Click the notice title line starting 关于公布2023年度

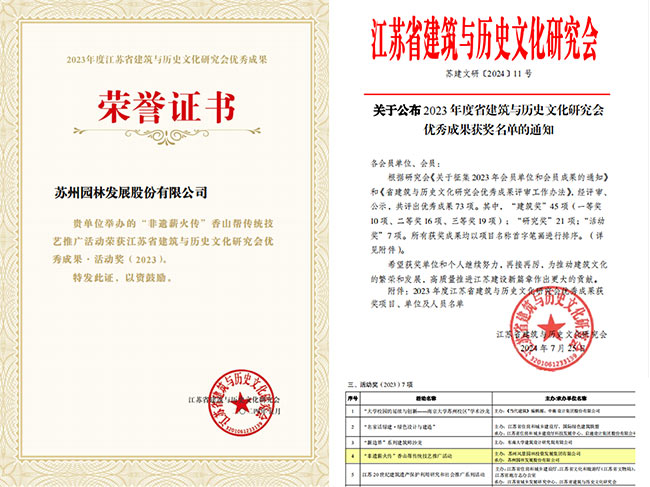pos(488,110)
